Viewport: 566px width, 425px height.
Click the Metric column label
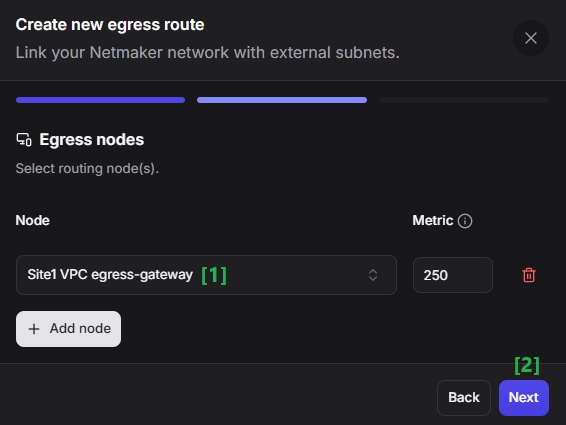(x=432, y=220)
